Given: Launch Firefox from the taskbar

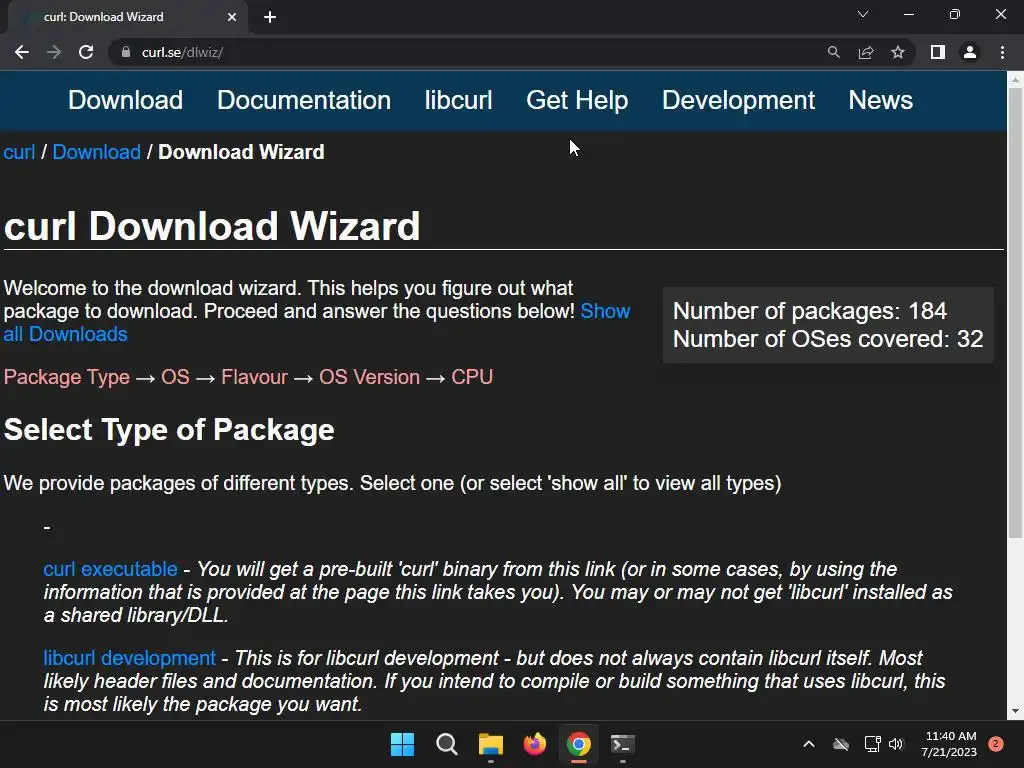Looking at the screenshot, I should click(x=535, y=744).
